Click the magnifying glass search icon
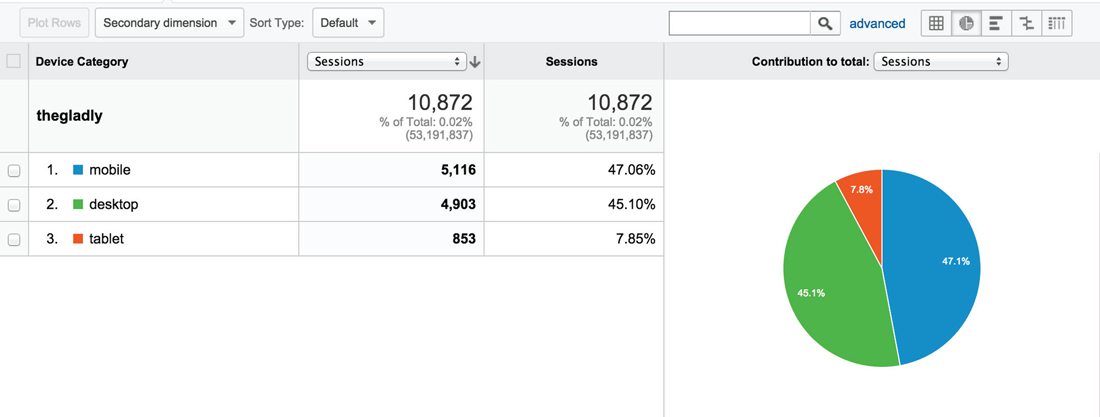This screenshot has width=1100, height=417. tap(825, 23)
